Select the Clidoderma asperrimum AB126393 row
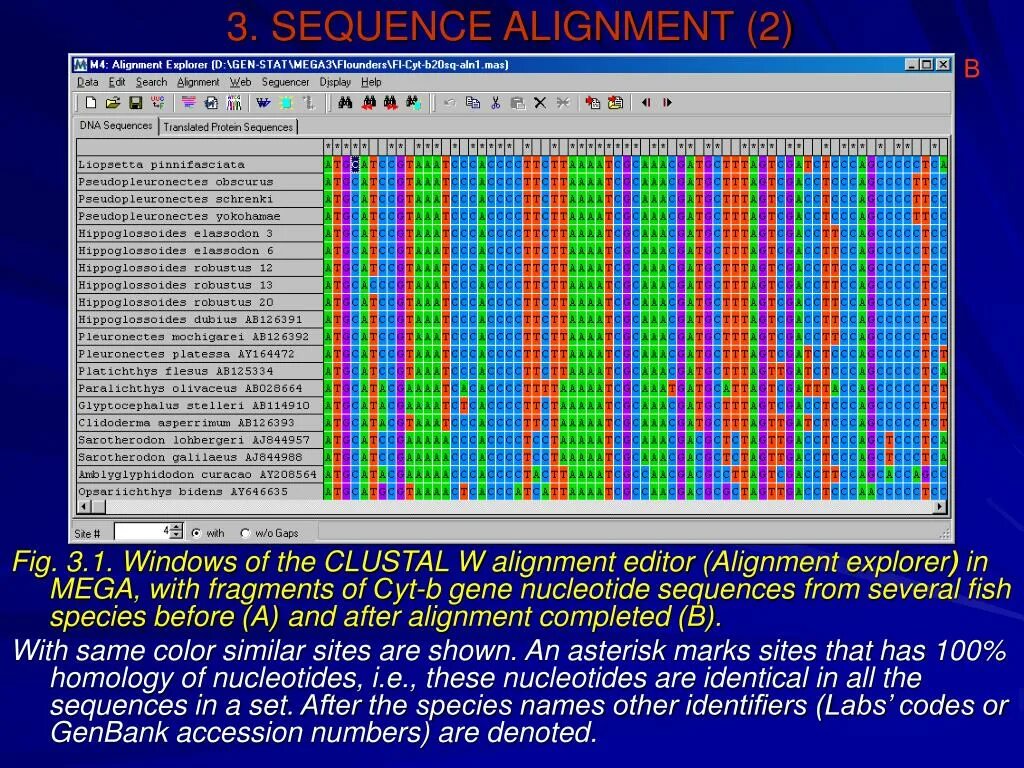1024x768 pixels. tap(200, 423)
